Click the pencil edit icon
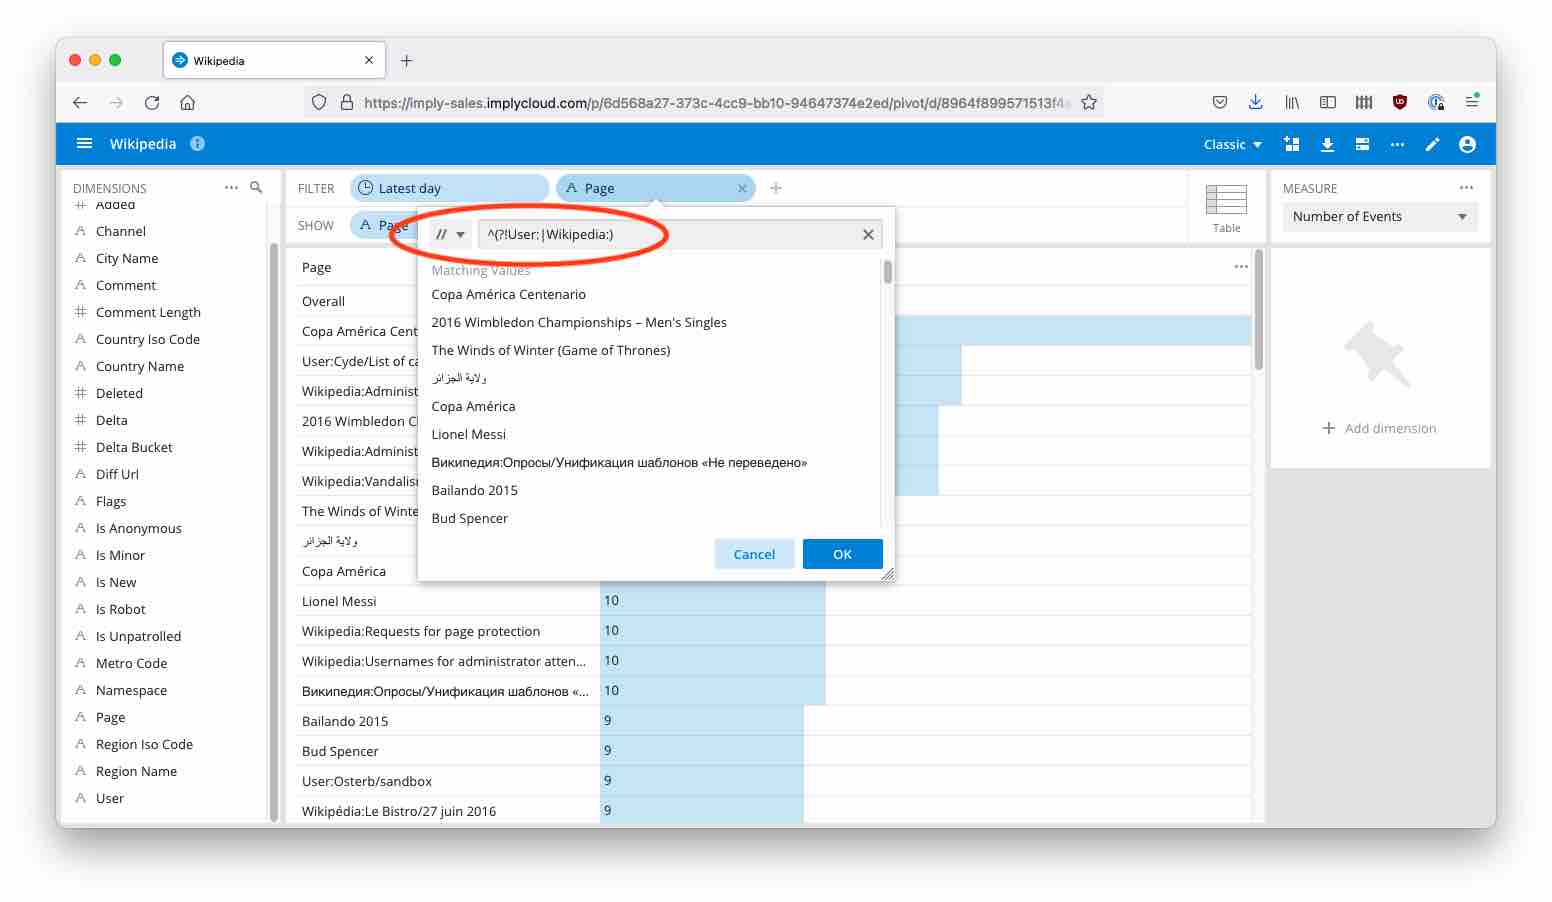Image resolution: width=1552 pixels, height=902 pixels. [1432, 144]
